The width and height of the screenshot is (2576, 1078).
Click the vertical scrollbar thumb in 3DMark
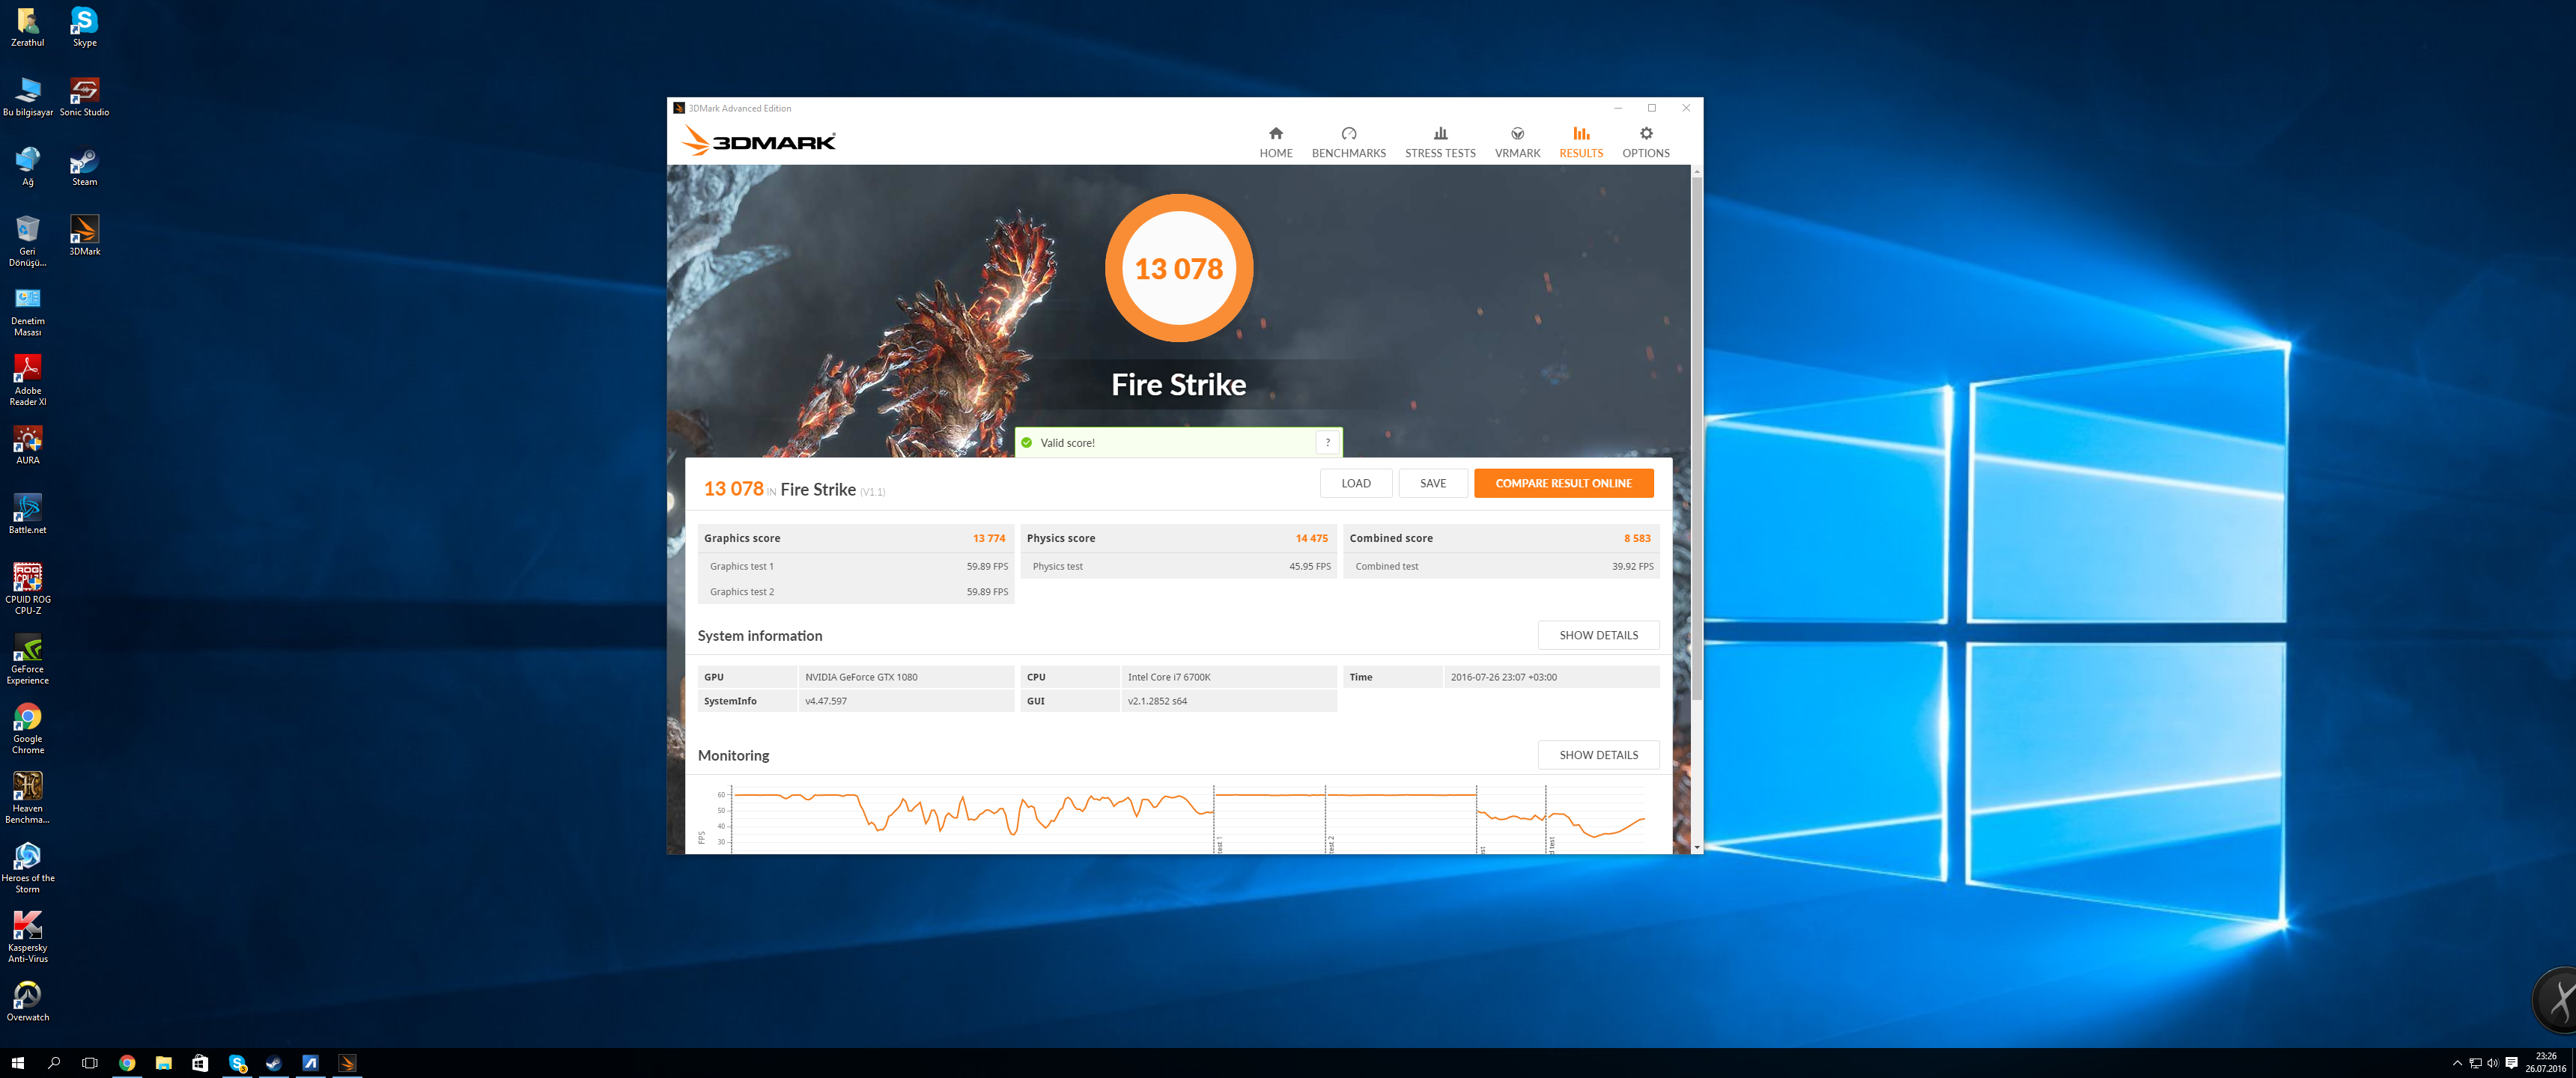(x=1696, y=437)
